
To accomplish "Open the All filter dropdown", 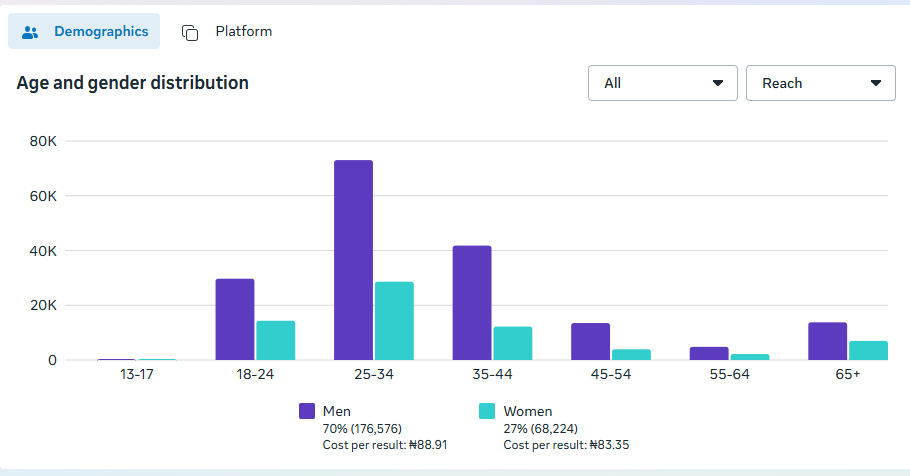I will pos(663,83).
